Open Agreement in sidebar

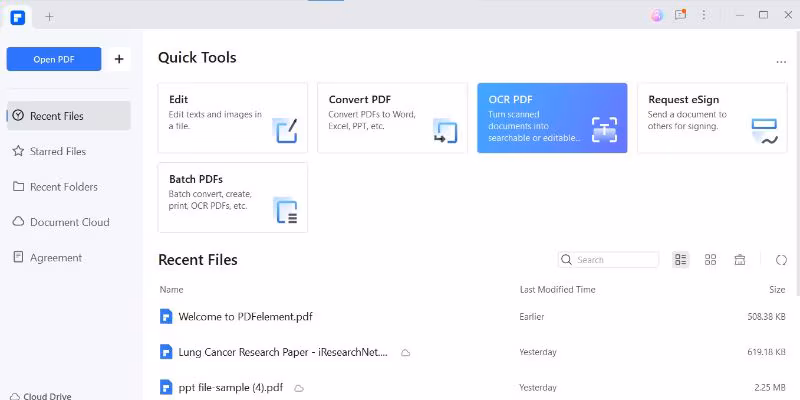click(68, 258)
